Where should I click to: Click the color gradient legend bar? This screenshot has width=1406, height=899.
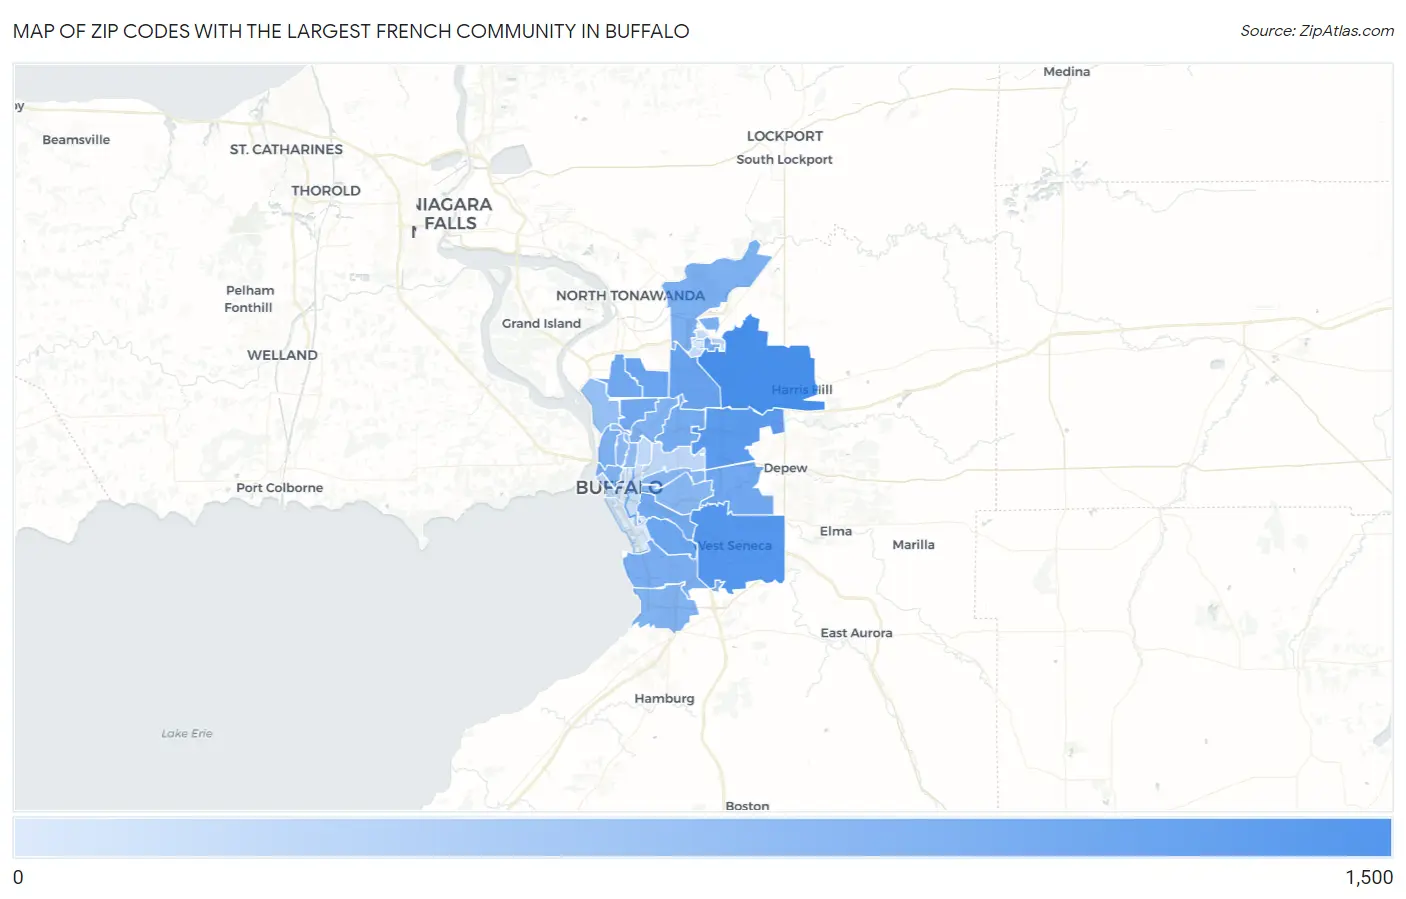[702, 837]
